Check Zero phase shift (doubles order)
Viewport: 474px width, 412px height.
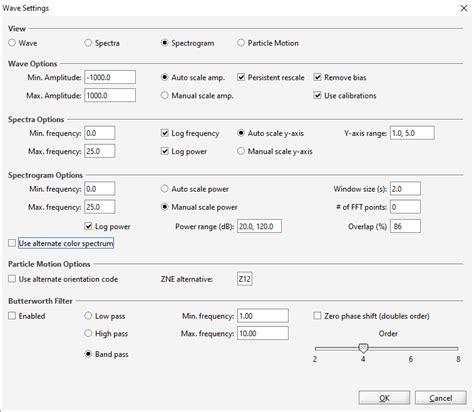317,316
